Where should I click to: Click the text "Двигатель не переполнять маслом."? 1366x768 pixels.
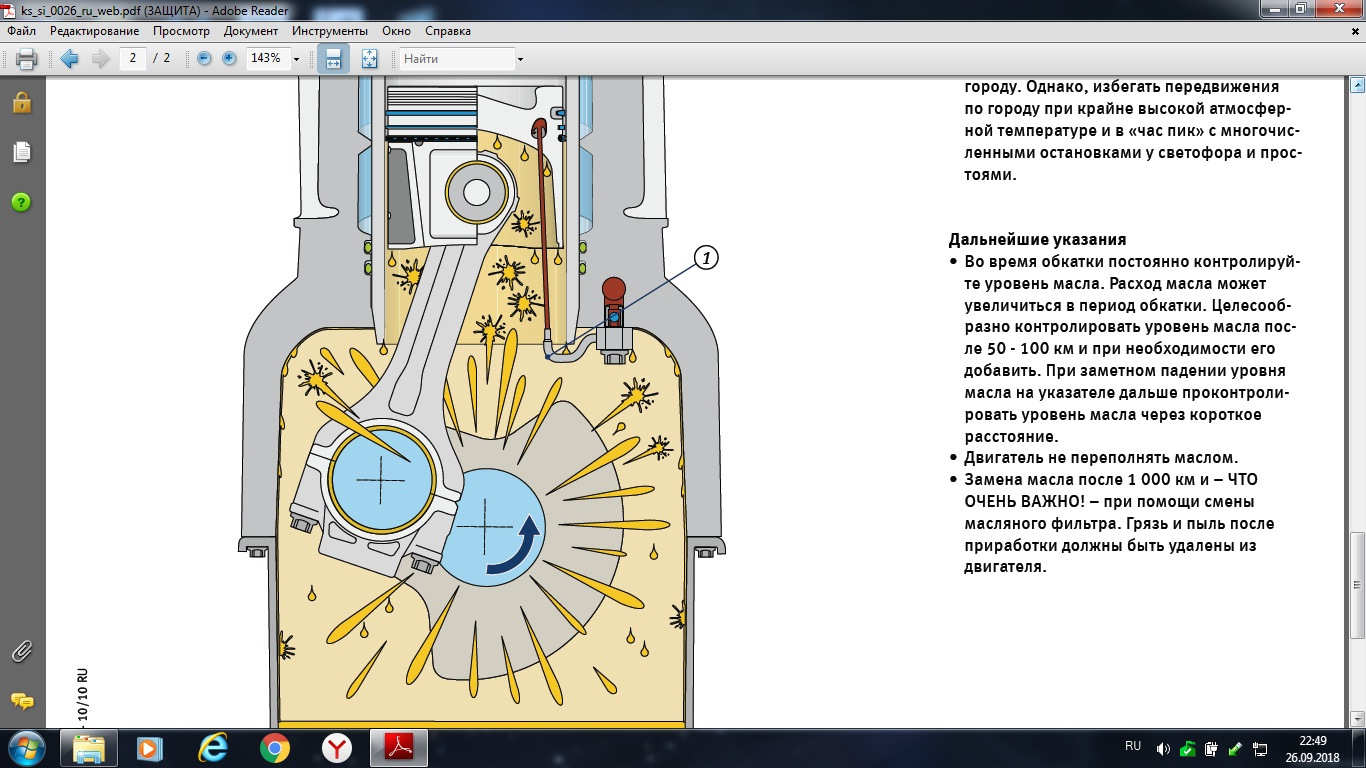click(1101, 458)
